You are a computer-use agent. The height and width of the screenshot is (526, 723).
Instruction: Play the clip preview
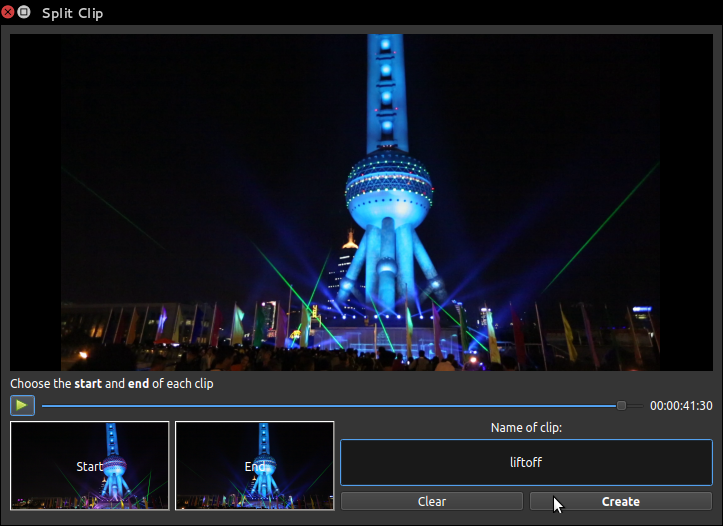22,406
